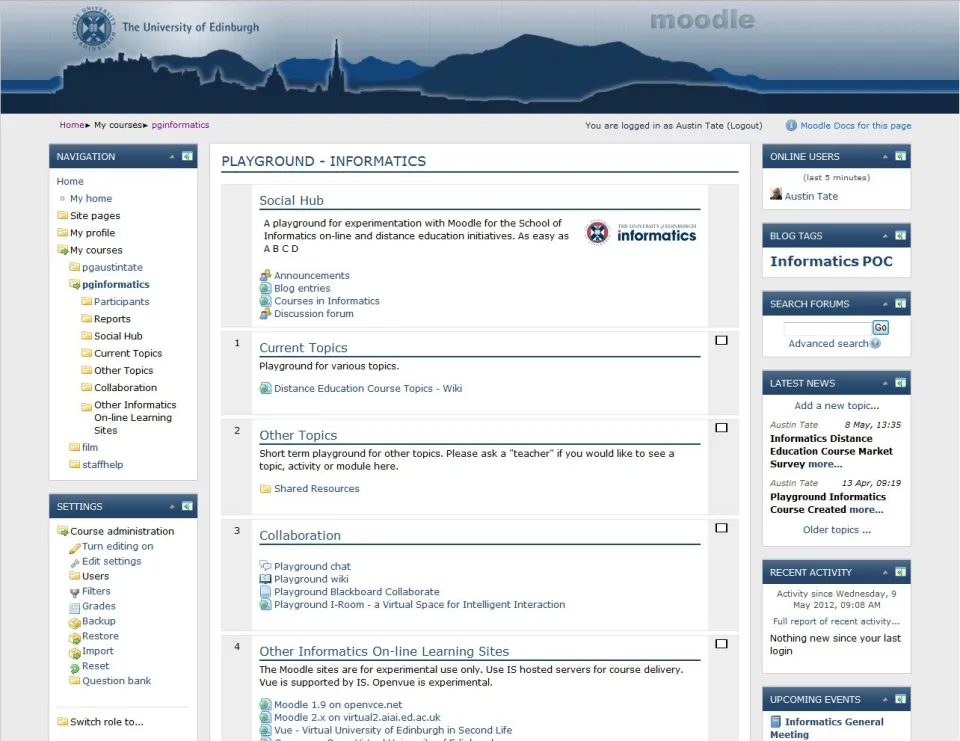Click Add a new topic link
This screenshot has width=960, height=741.
click(836, 405)
